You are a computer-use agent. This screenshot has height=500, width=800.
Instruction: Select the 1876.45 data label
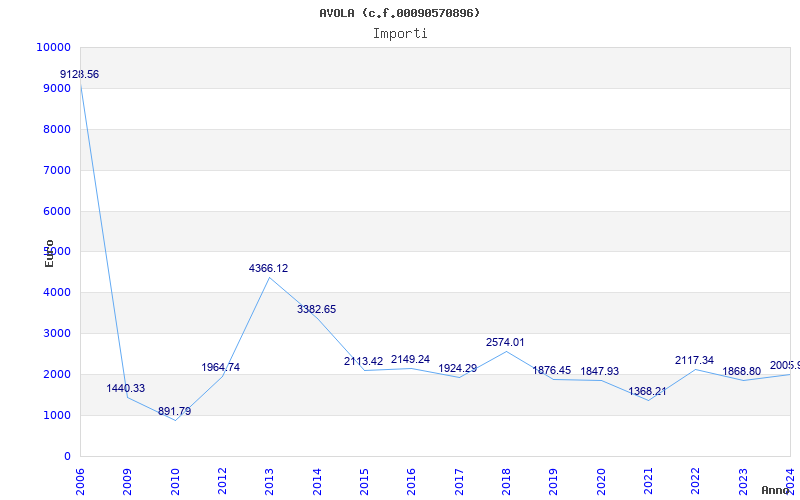(x=552, y=370)
